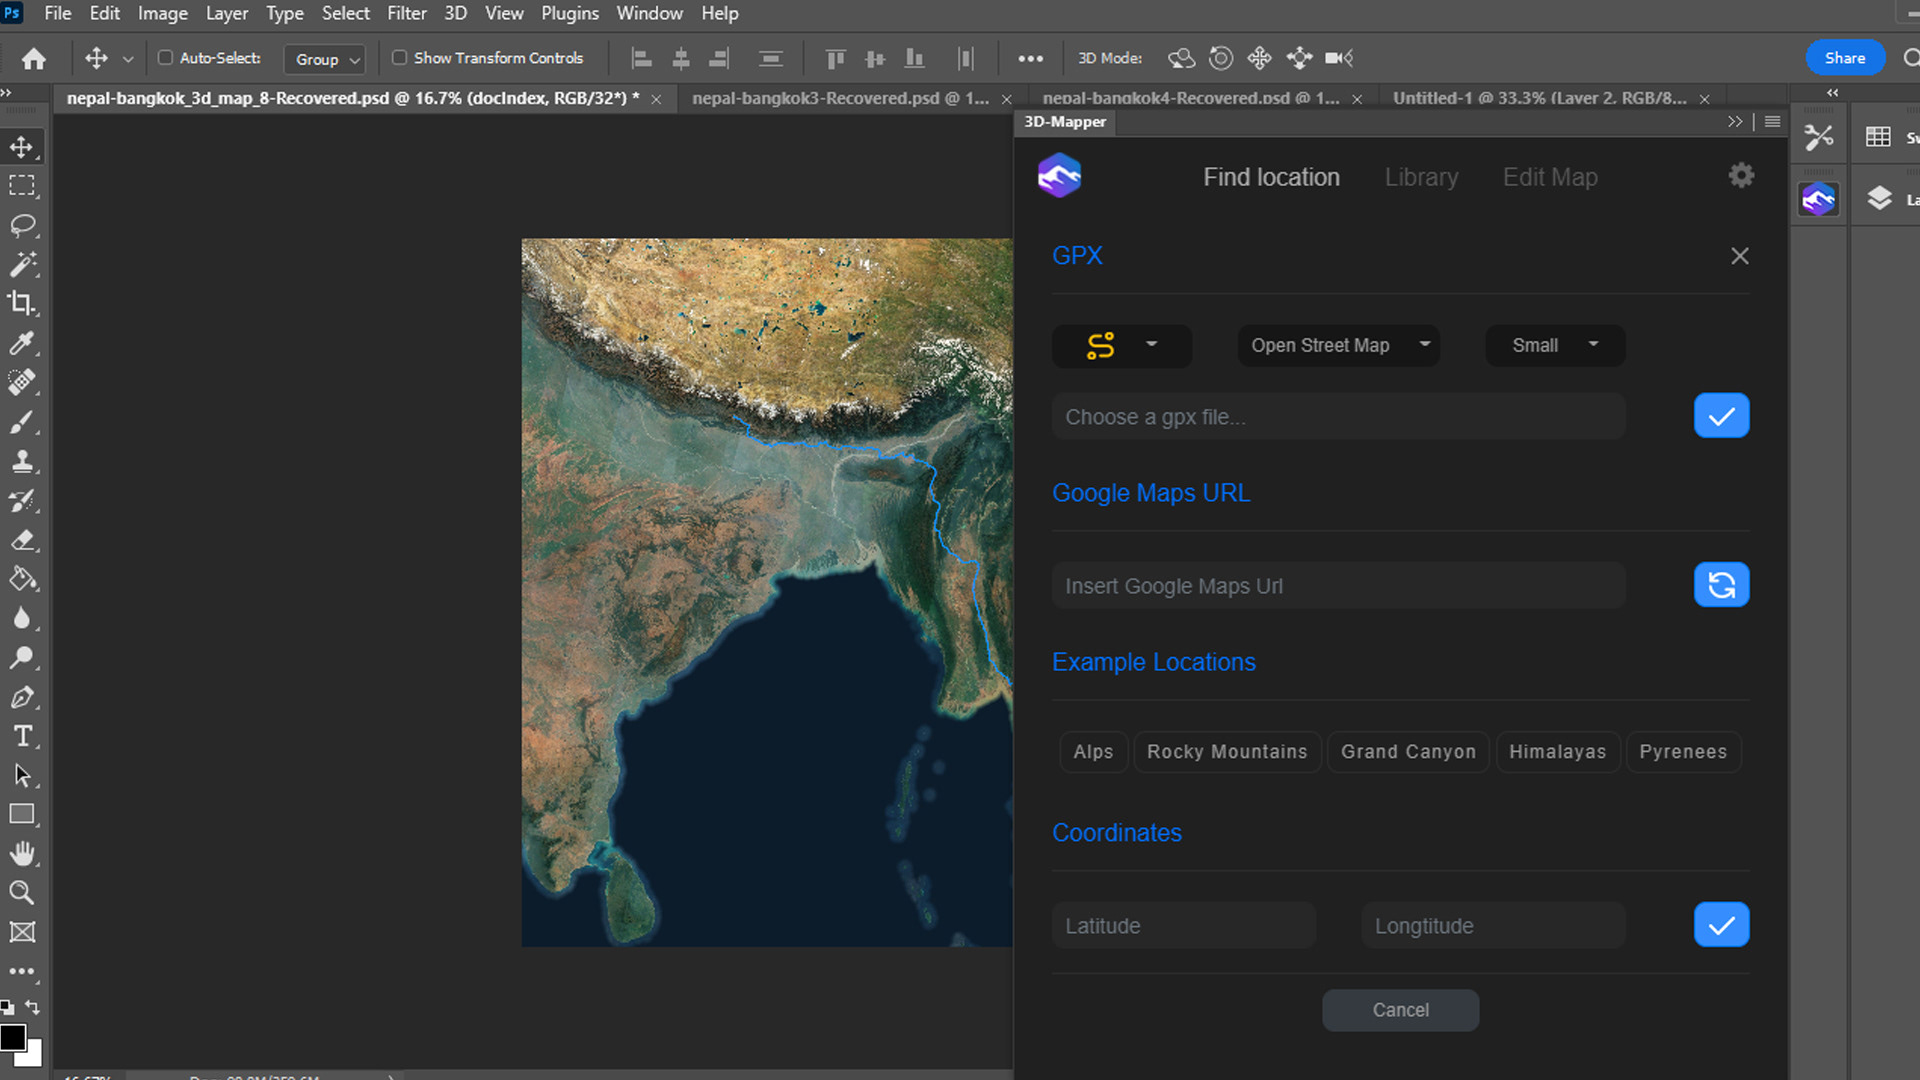Swap foreground and background colors
1920x1080 pixels.
pyautogui.click(x=33, y=1007)
